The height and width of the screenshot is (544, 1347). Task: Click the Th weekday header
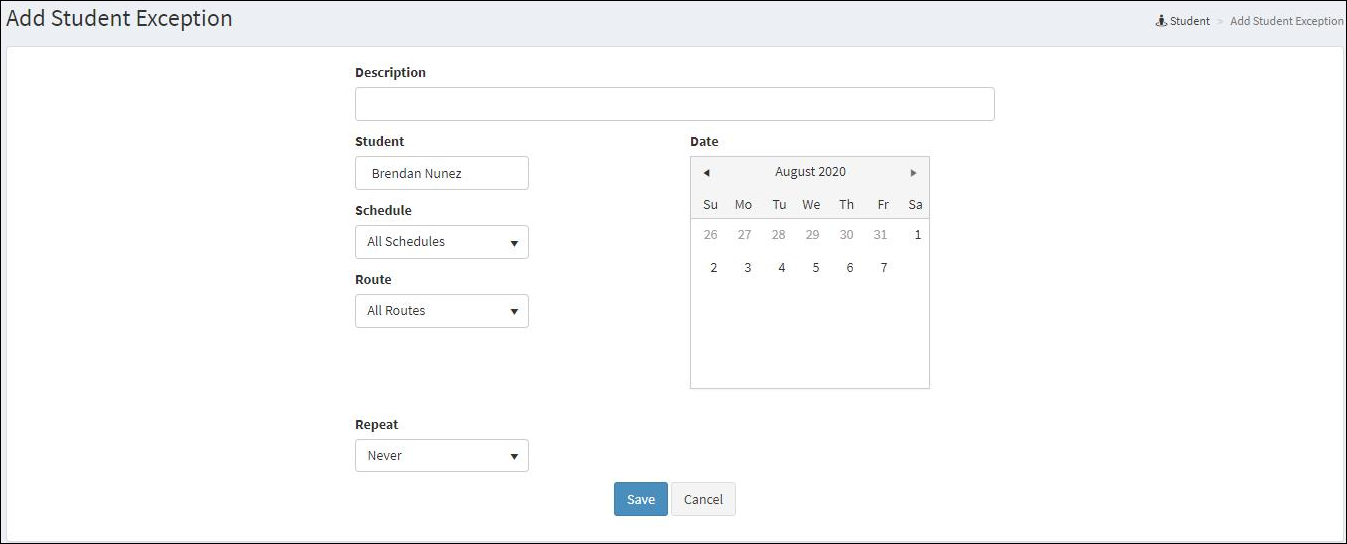click(846, 205)
